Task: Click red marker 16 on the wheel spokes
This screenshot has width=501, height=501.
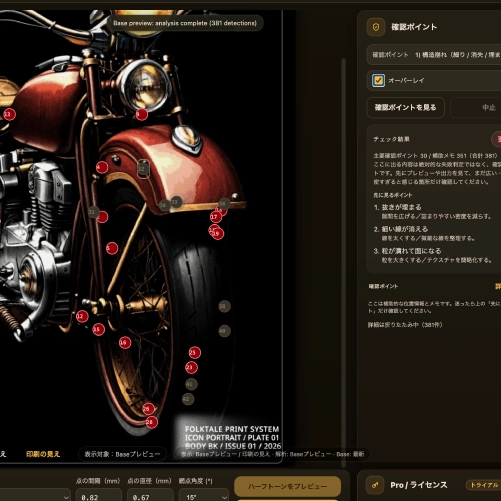Action: 125,342
